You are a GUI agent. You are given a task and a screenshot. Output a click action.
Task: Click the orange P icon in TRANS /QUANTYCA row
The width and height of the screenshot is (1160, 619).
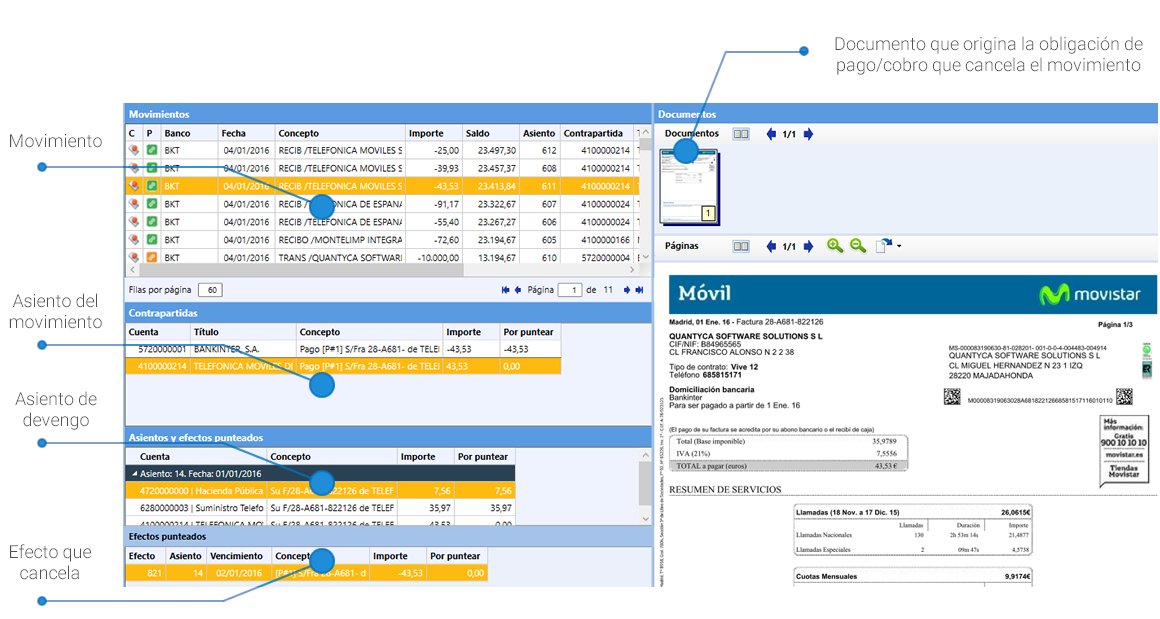tap(152, 257)
